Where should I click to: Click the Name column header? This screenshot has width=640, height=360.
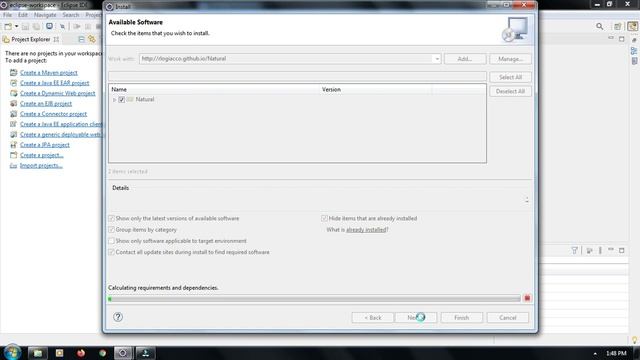click(214, 89)
